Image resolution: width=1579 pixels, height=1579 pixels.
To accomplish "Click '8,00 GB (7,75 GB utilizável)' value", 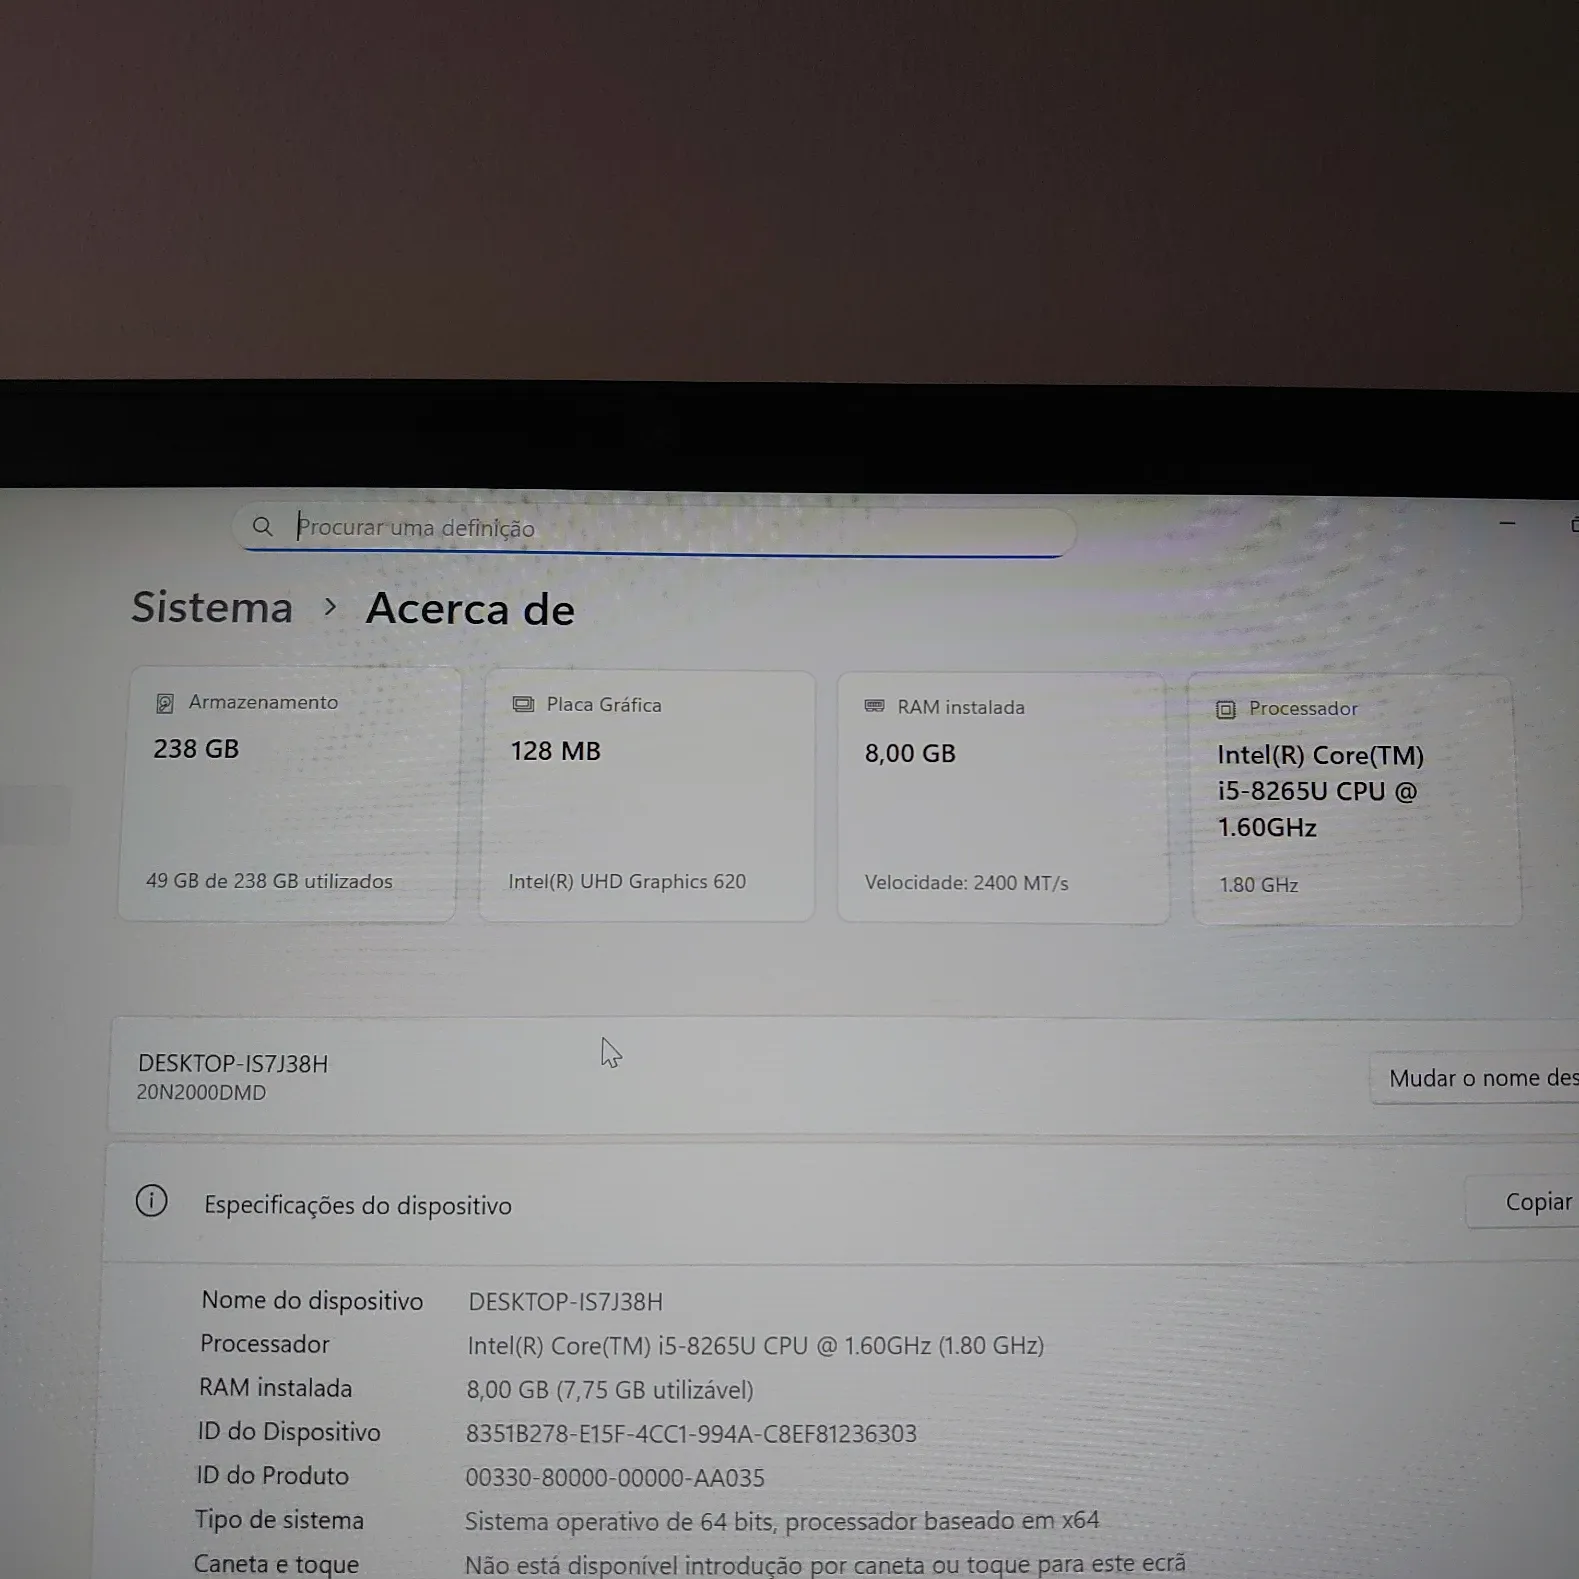I will click(x=610, y=1390).
